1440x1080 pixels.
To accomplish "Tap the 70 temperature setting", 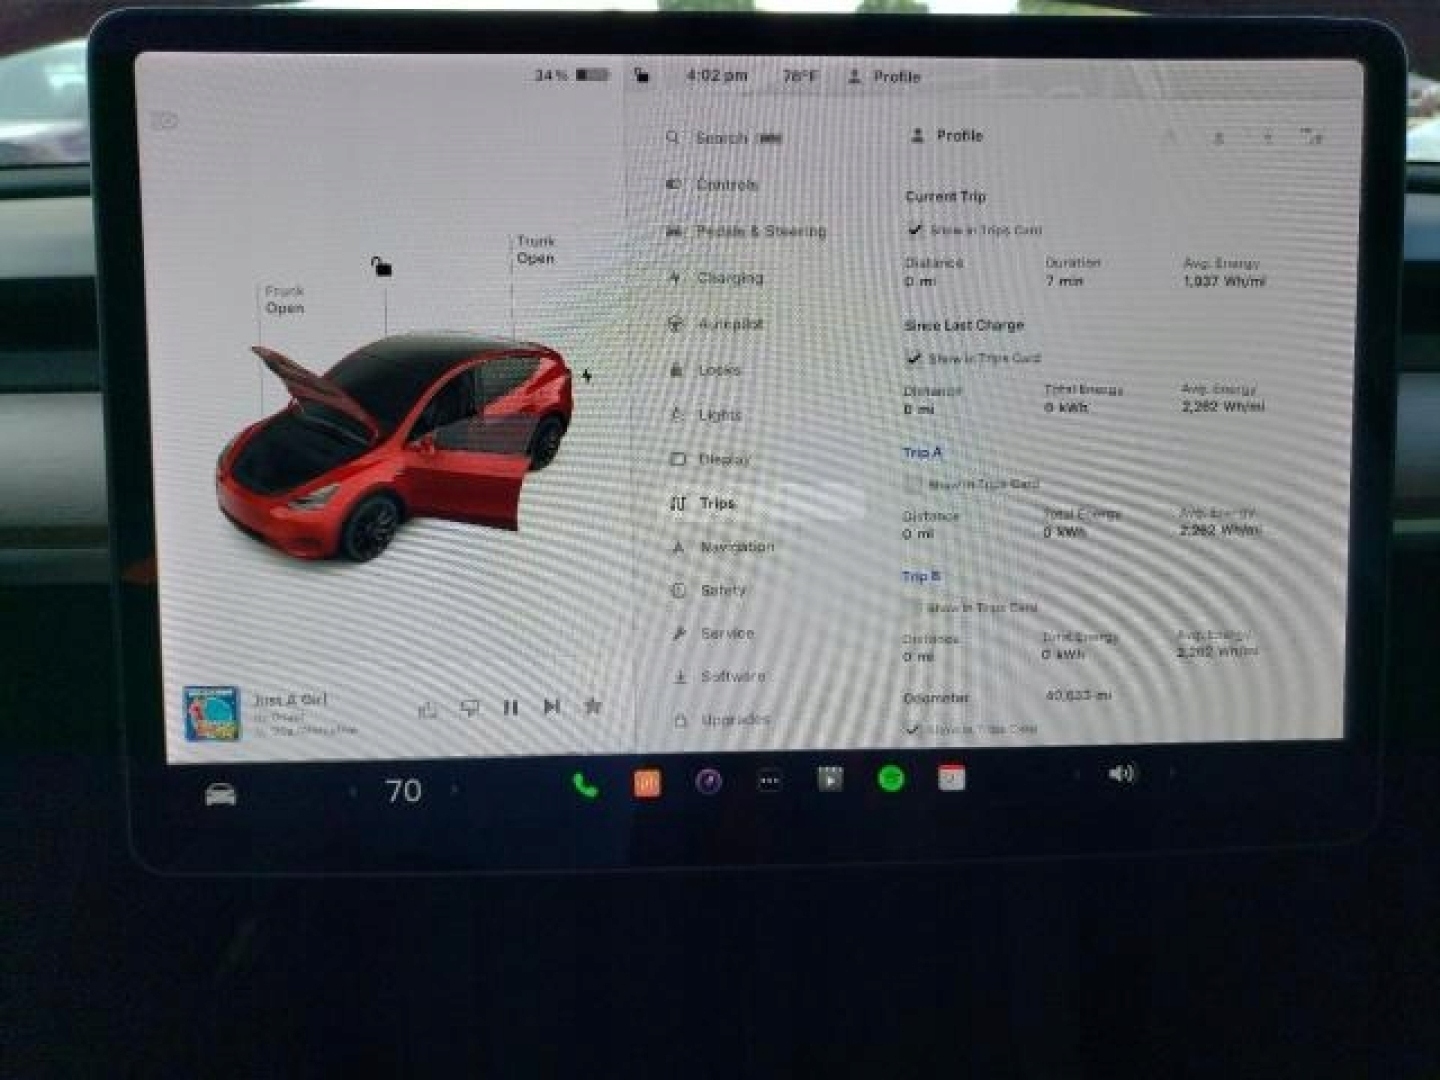I will click(404, 791).
